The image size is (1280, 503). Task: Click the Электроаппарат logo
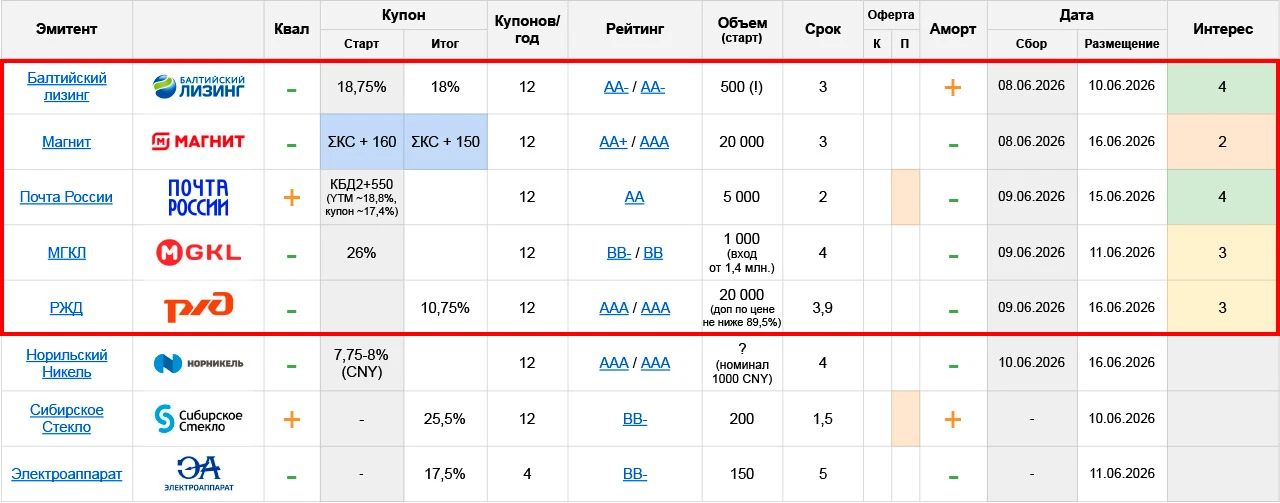[x=198, y=473]
